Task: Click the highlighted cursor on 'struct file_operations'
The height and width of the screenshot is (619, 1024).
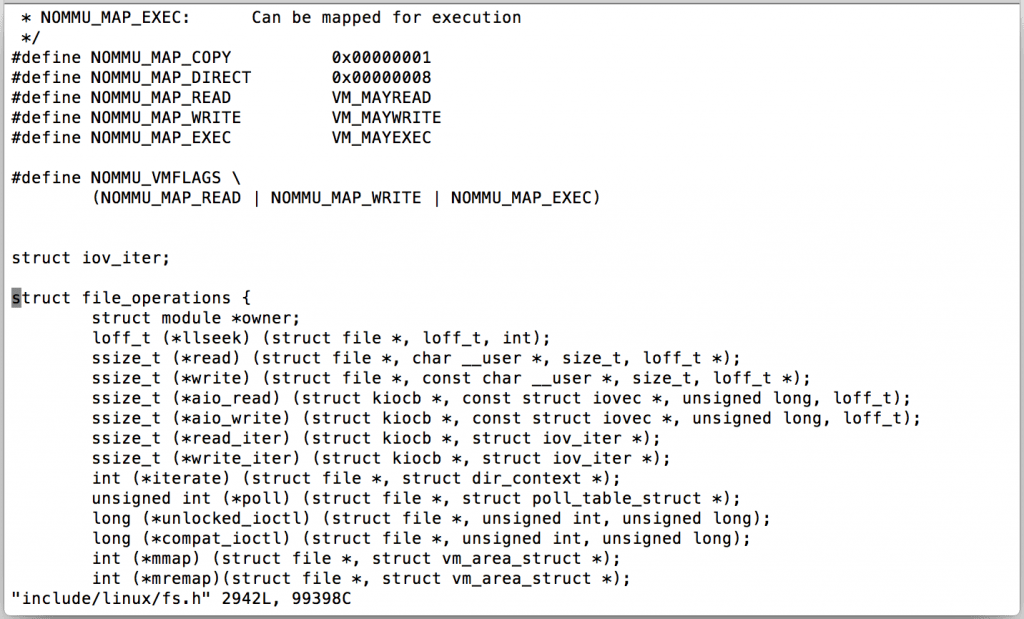Action: point(16,298)
